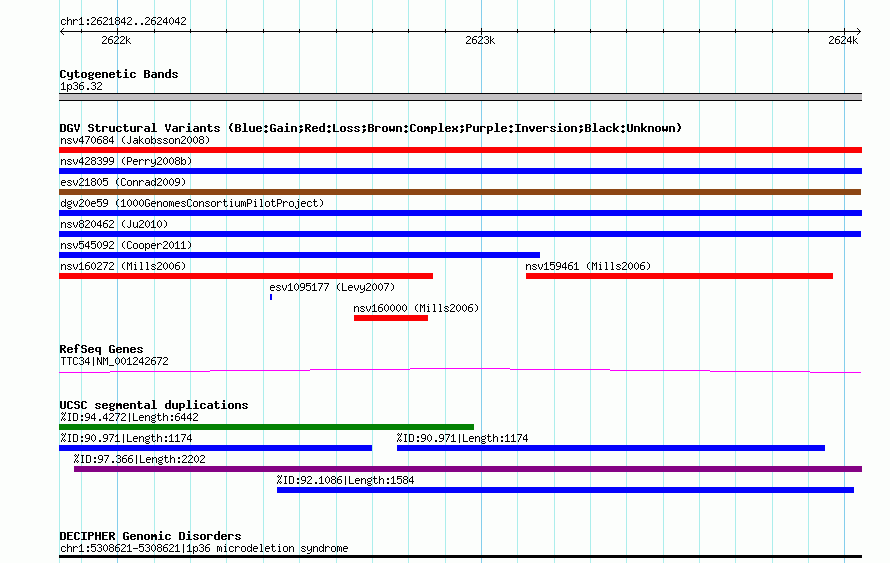Click the blue nsv820462 Ju2010 bar
Viewport: 890px width, 563px height.
[460, 234]
